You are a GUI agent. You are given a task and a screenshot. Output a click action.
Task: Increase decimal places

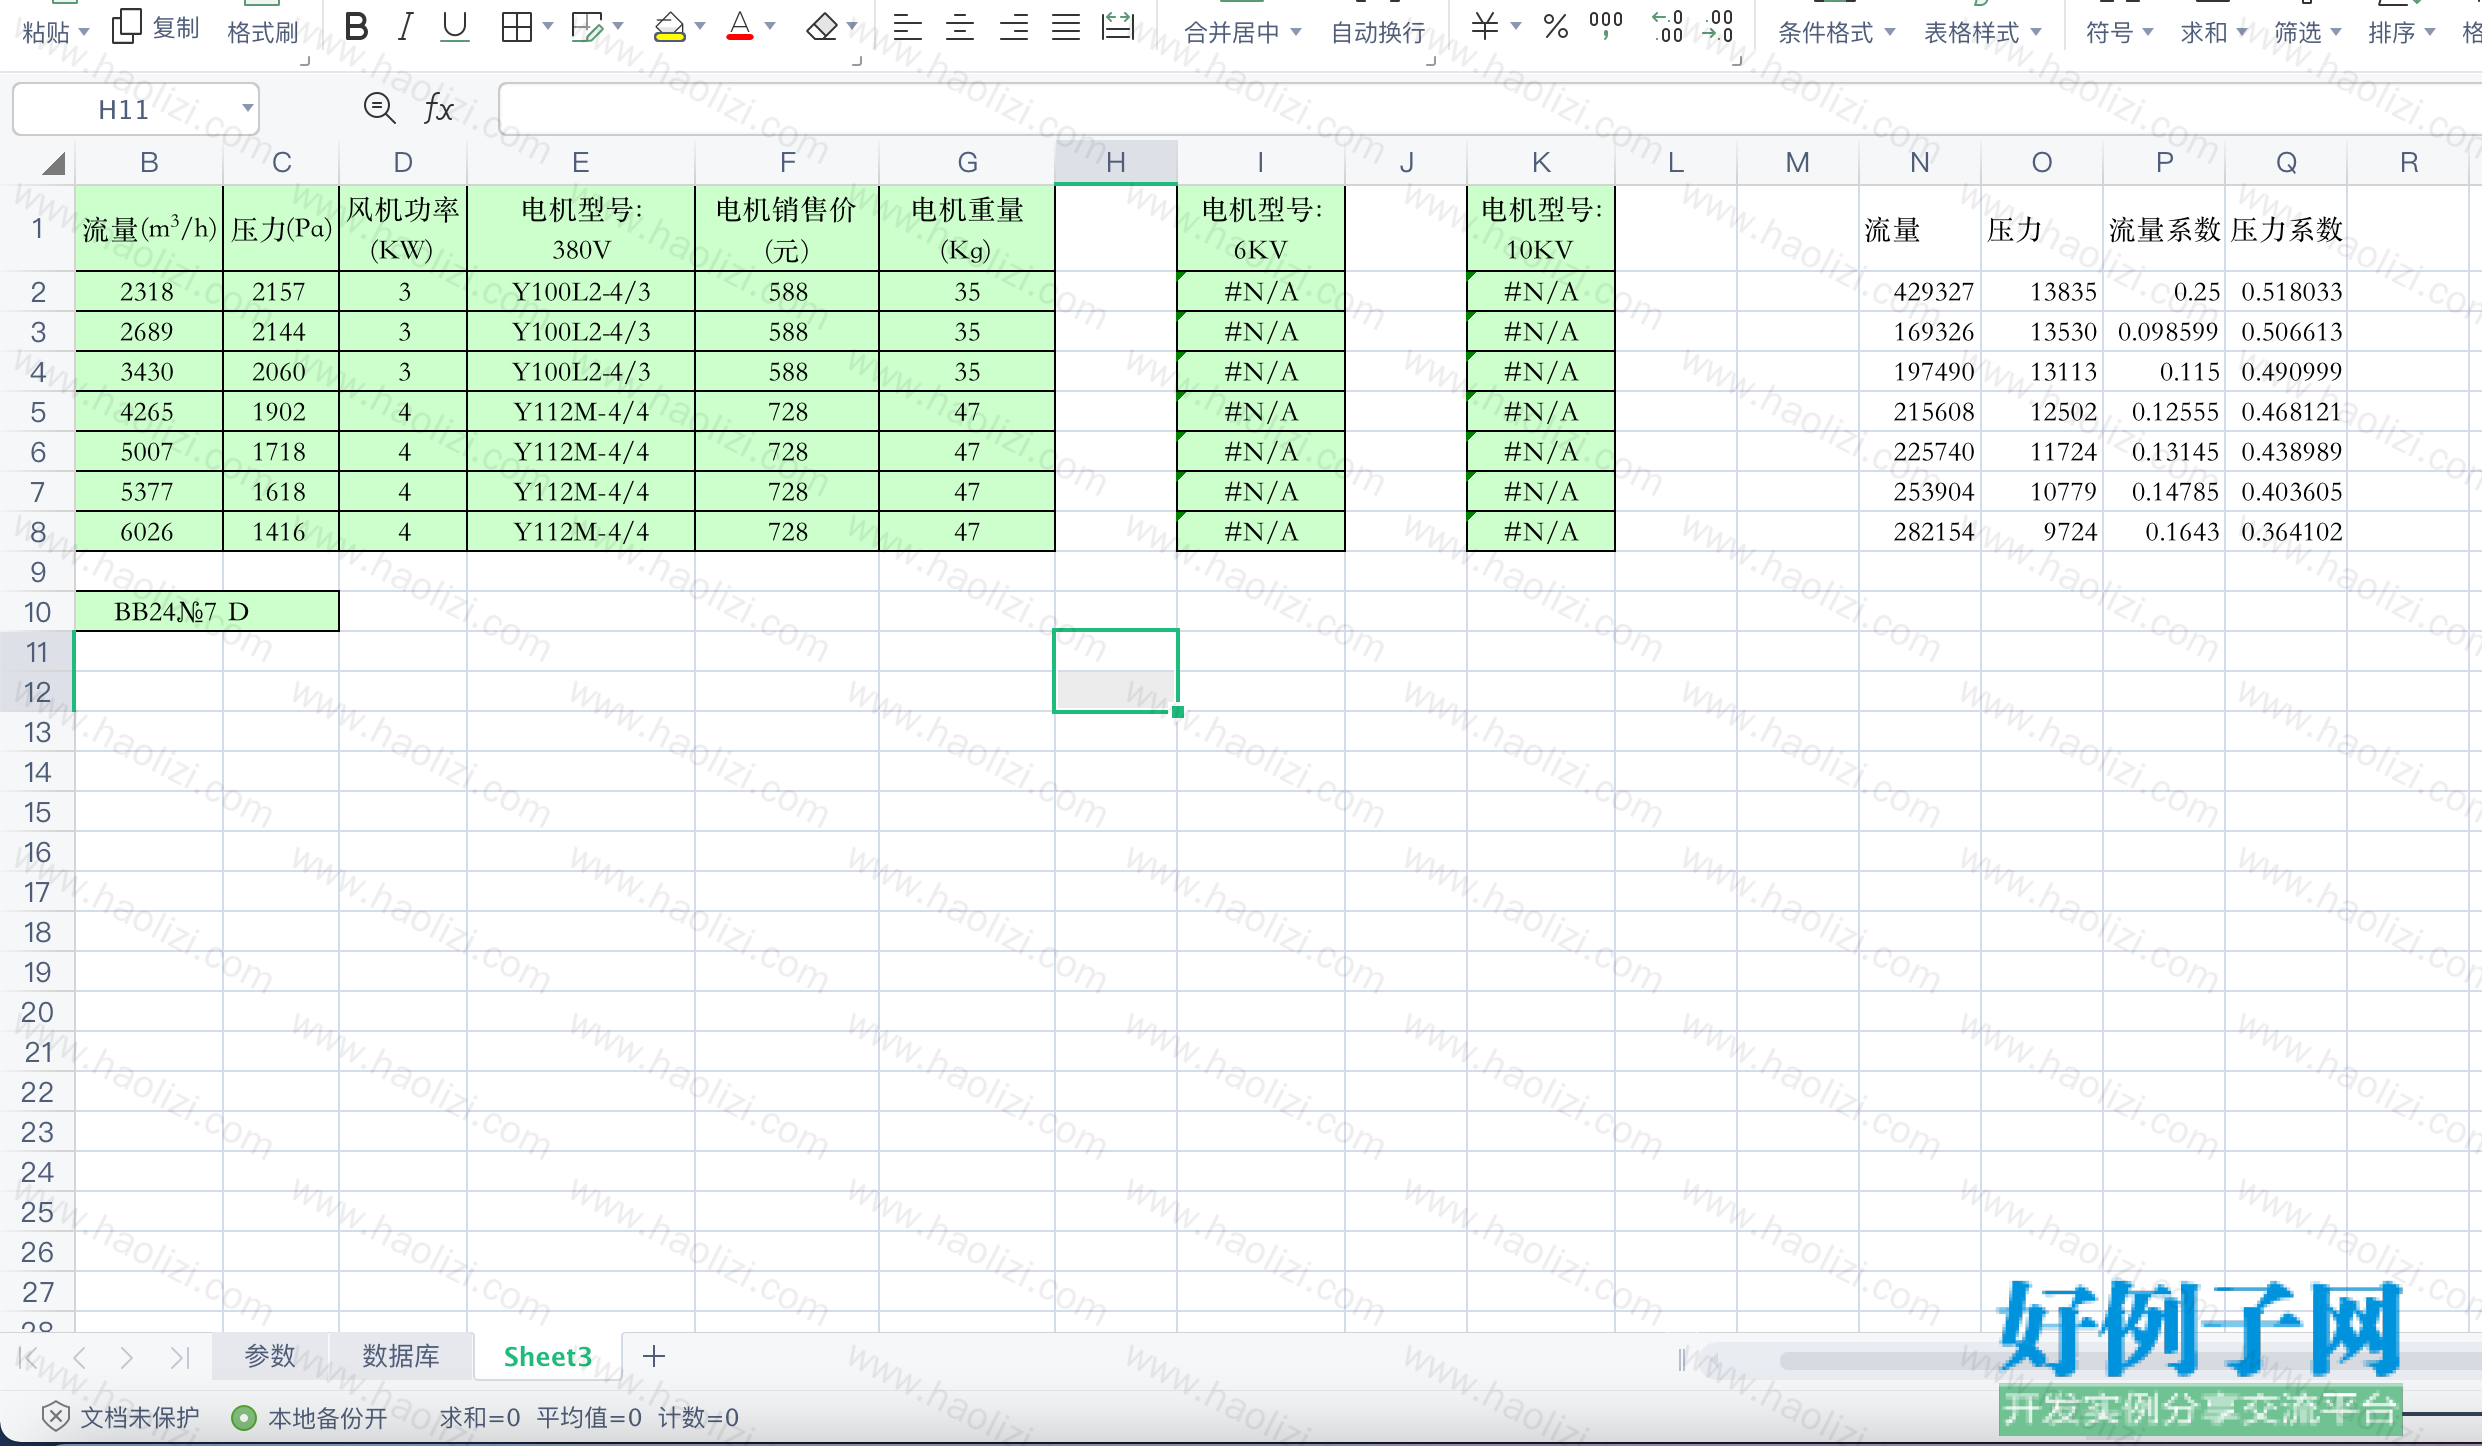tap(1668, 27)
